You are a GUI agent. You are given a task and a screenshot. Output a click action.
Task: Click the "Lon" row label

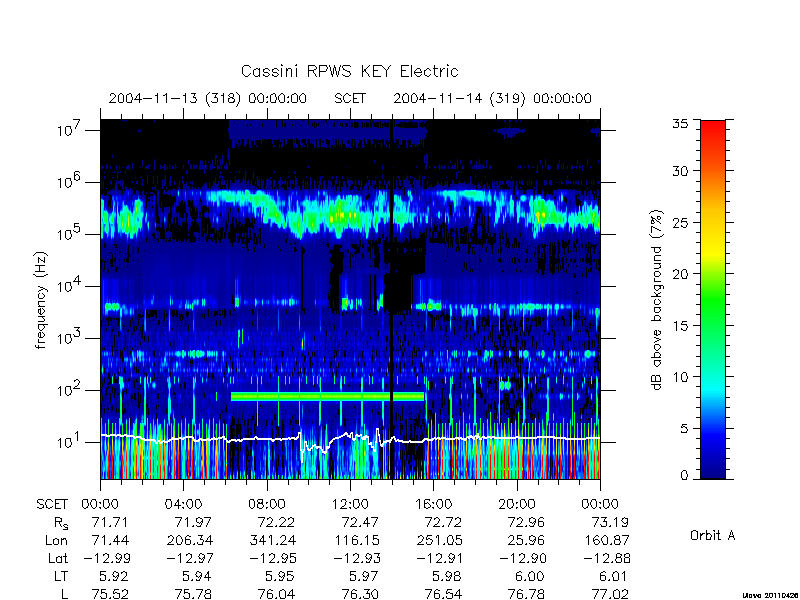pyautogui.click(x=56, y=540)
